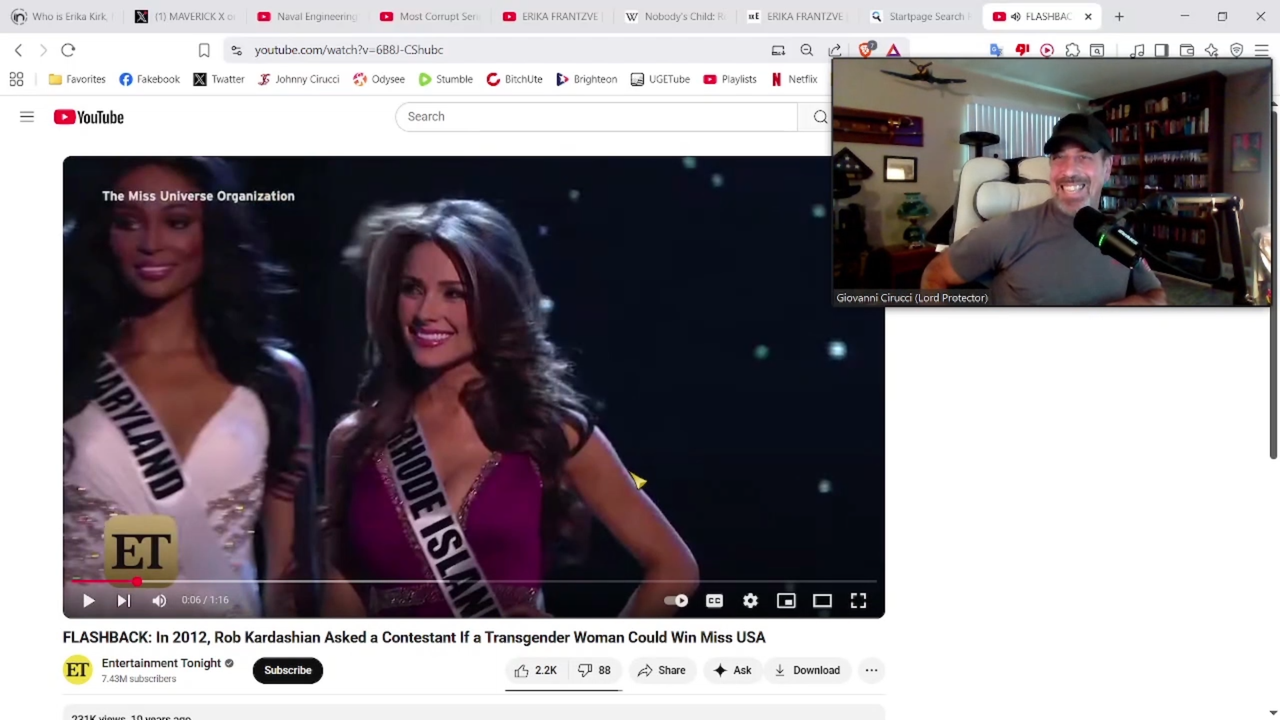Dislike the video with thumbs down
1280x720 pixels.
click(x=594, y=670)
